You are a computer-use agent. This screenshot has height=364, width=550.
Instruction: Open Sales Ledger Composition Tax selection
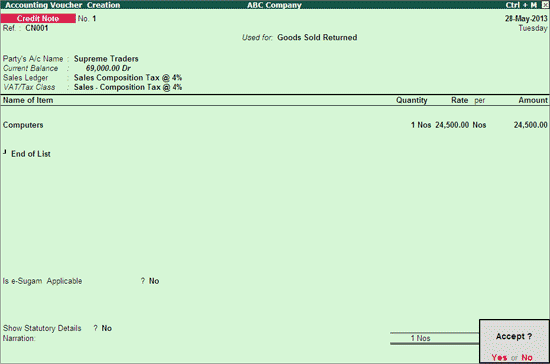coord(128,77)
